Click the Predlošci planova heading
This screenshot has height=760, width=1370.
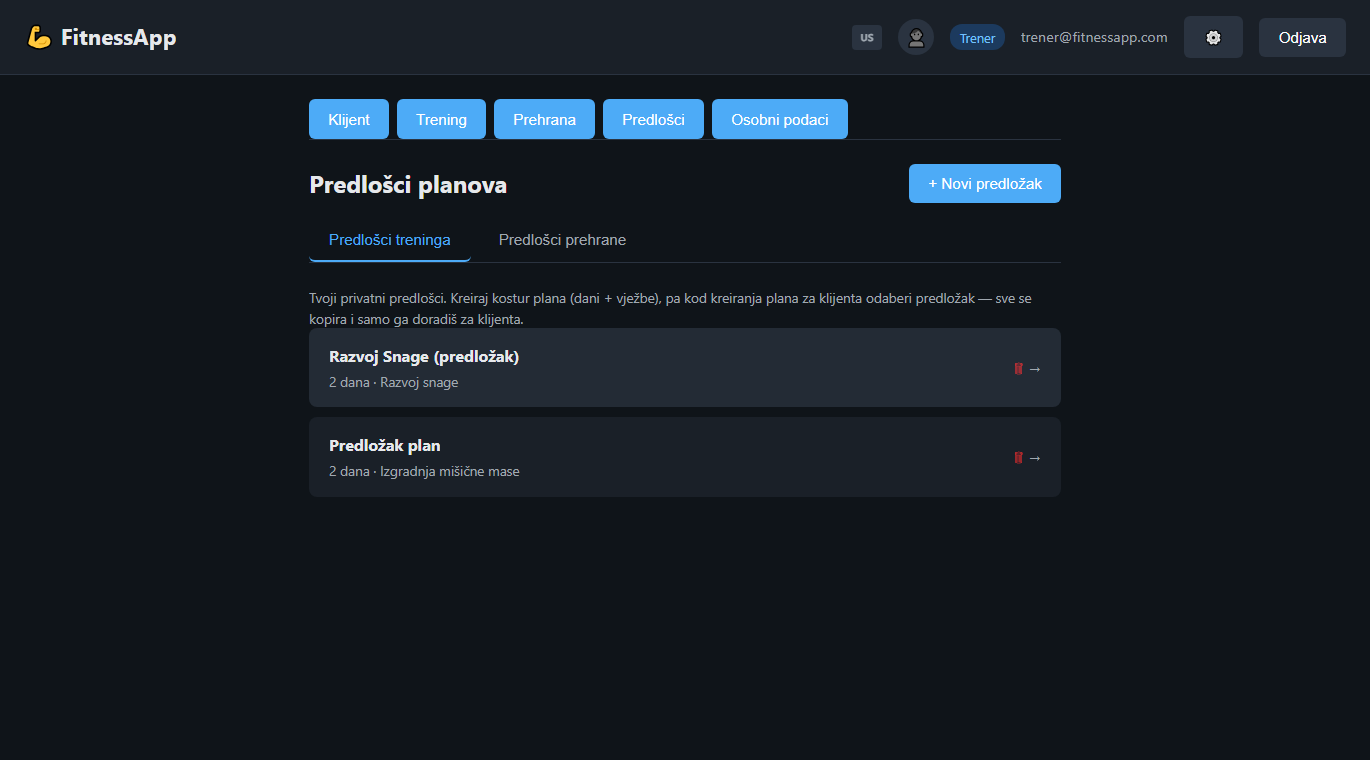coord(408,185)
